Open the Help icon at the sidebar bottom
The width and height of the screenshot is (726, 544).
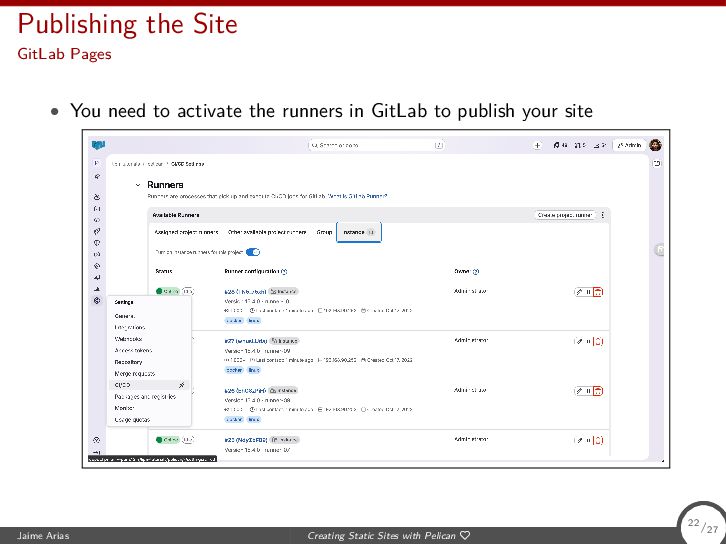point(97,440)
